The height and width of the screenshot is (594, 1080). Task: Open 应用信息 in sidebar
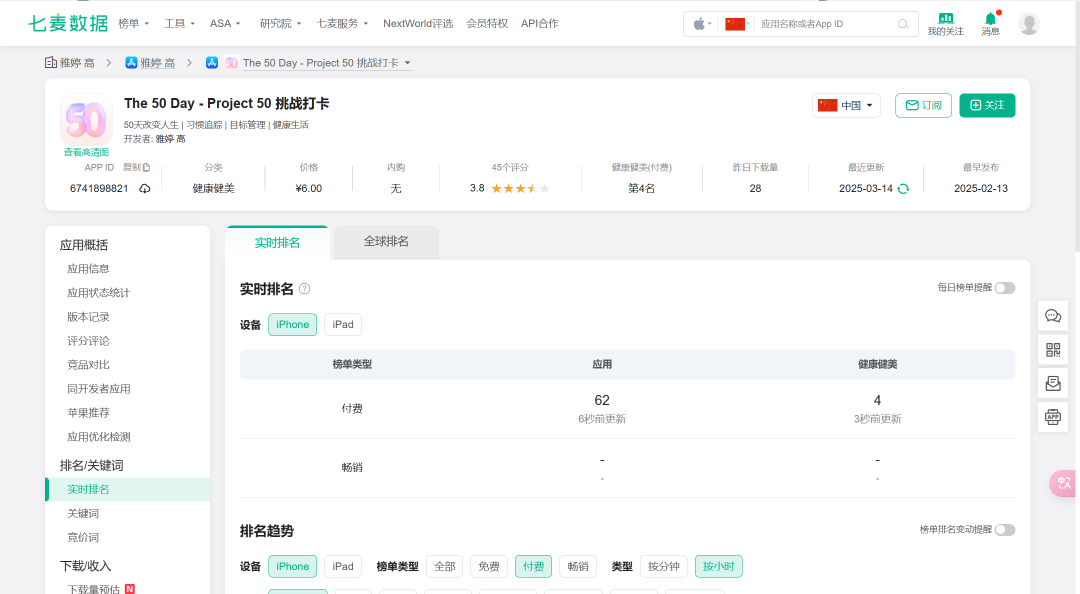pyautogui.click(x=88, y=269)
